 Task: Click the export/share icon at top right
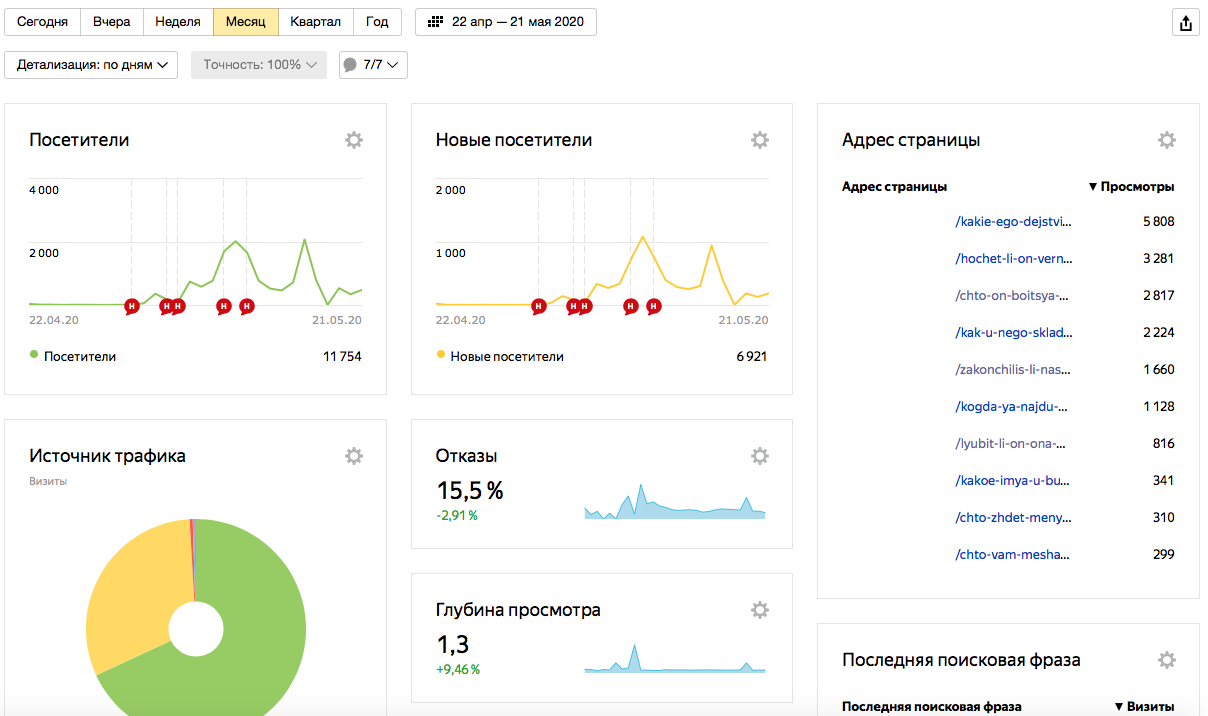(1186, 23)
